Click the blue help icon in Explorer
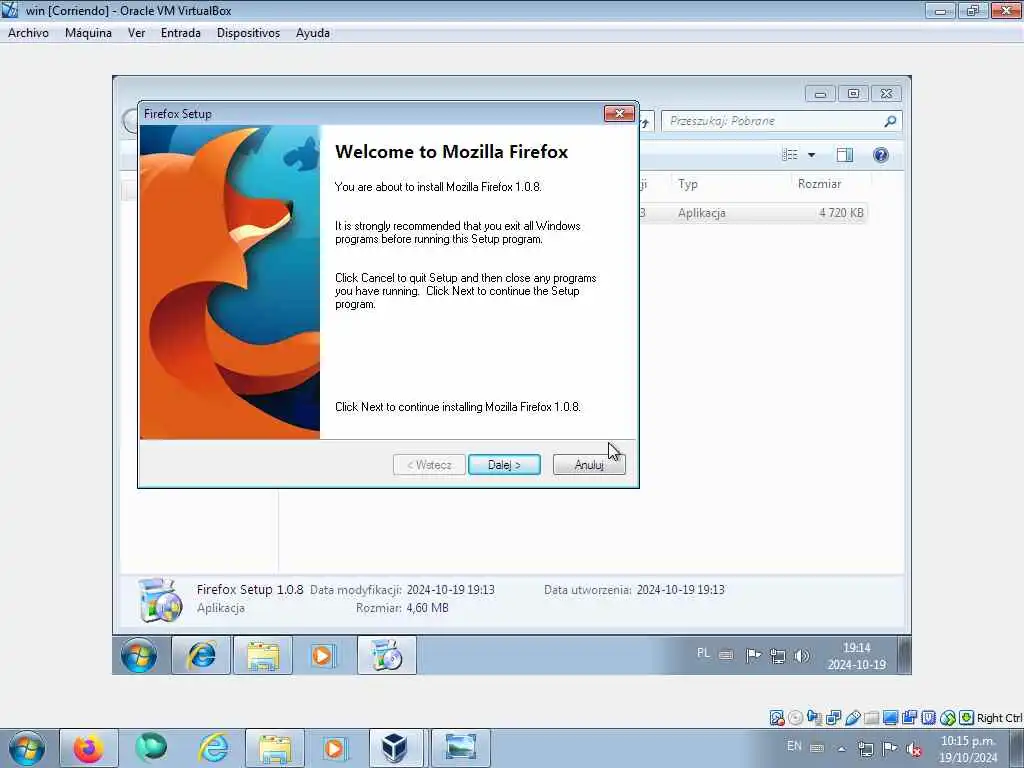The image size is (1024, 768). coord(880,155)
